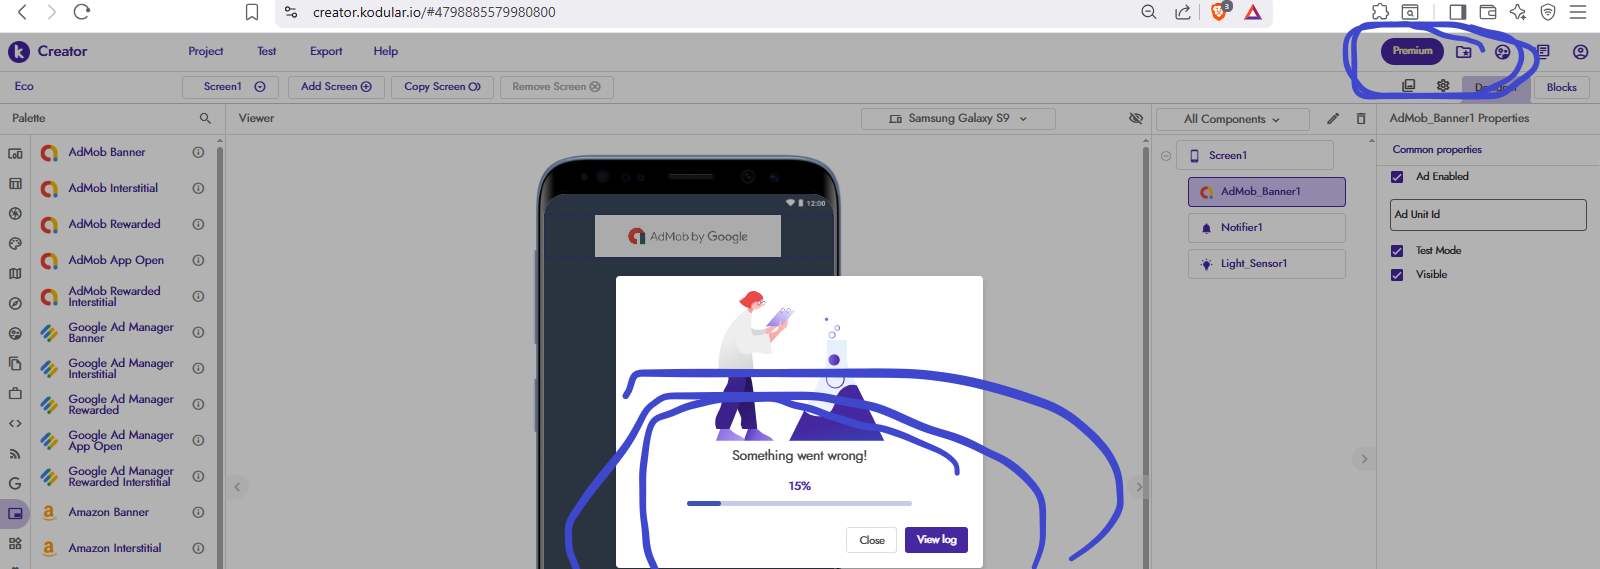Toggle the Test Mode checkbox
The image size is (1600, 569).
(x=1397, y=251)
